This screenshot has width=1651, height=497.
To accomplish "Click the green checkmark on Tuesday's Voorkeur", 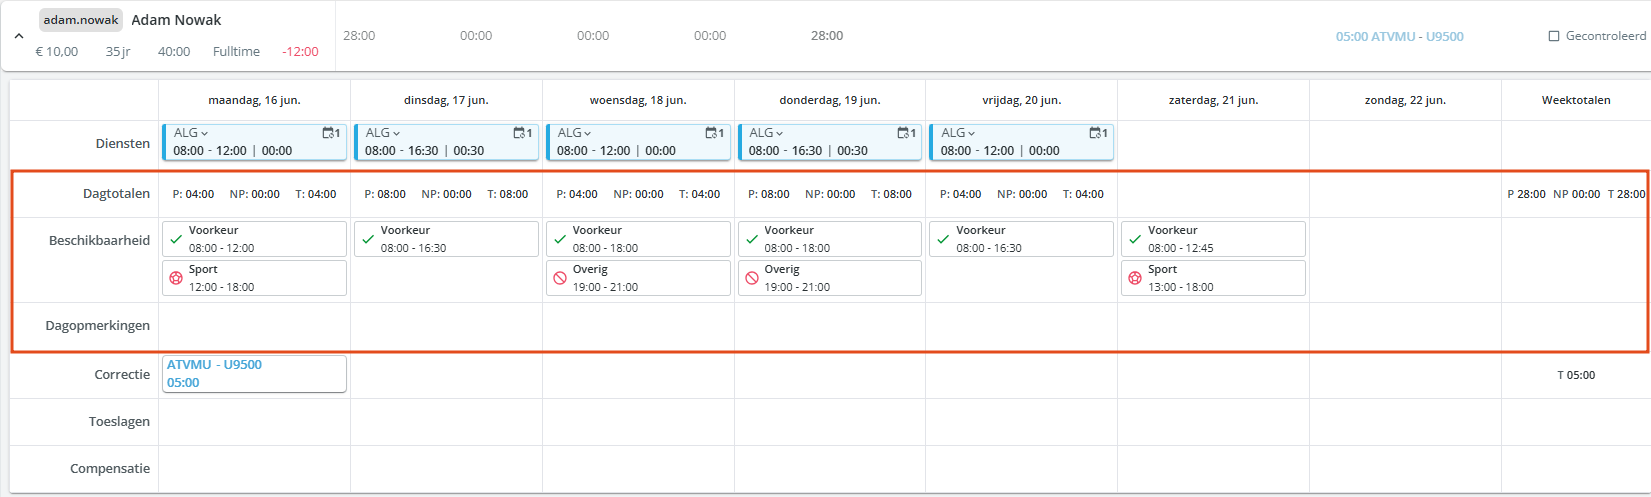I will coord(368,239).
